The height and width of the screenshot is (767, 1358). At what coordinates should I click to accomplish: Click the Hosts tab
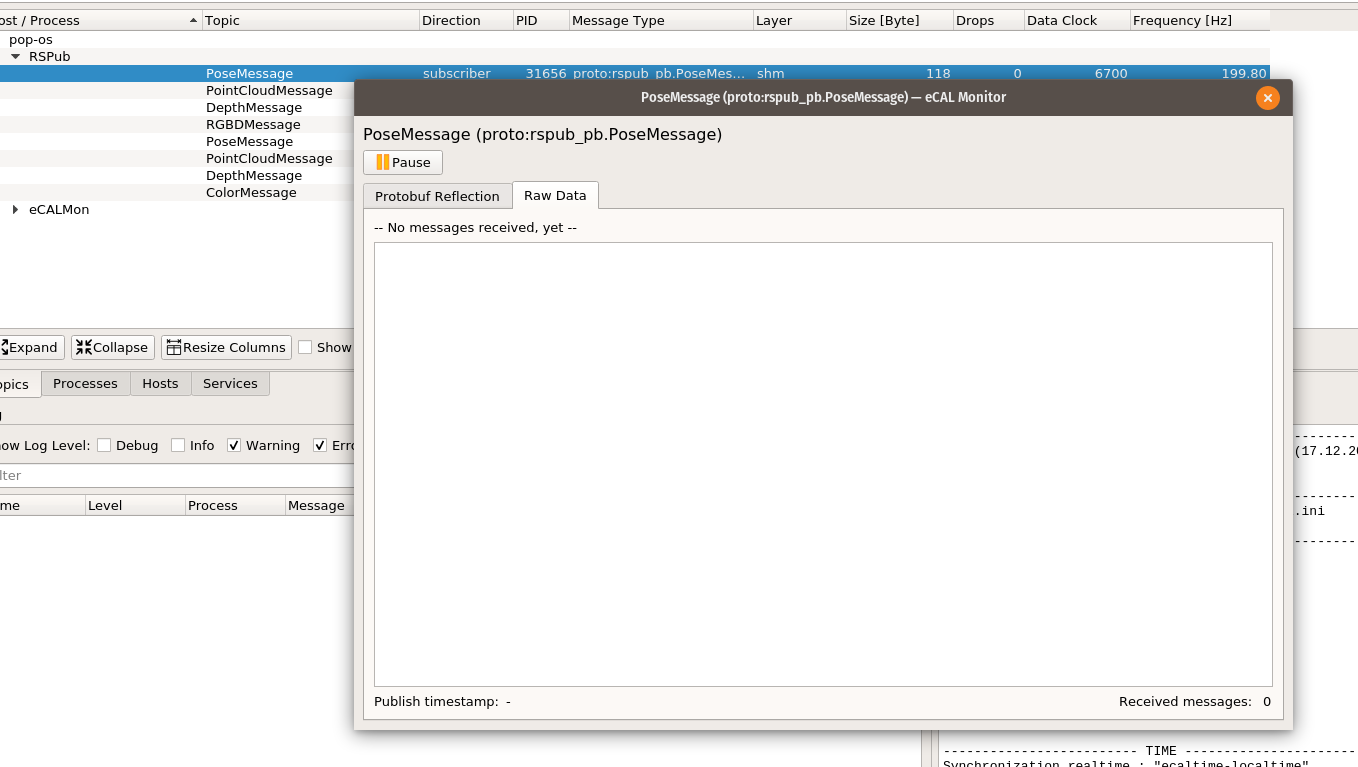(x=160, y=383)
